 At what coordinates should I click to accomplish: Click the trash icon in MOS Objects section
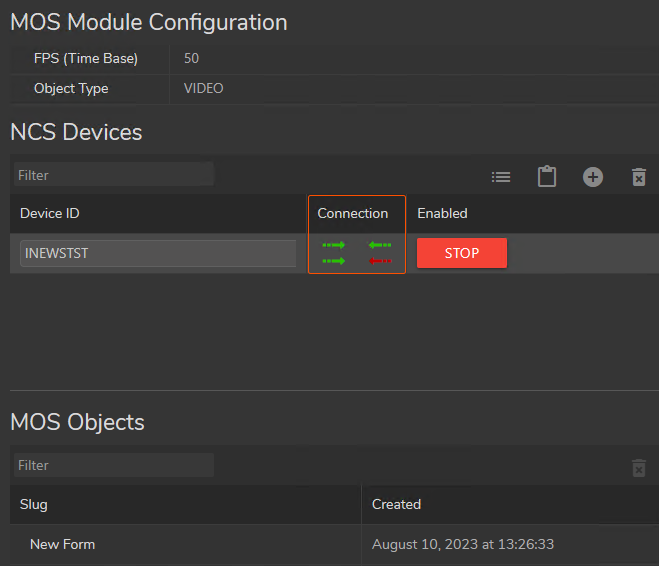click(639, 467)
